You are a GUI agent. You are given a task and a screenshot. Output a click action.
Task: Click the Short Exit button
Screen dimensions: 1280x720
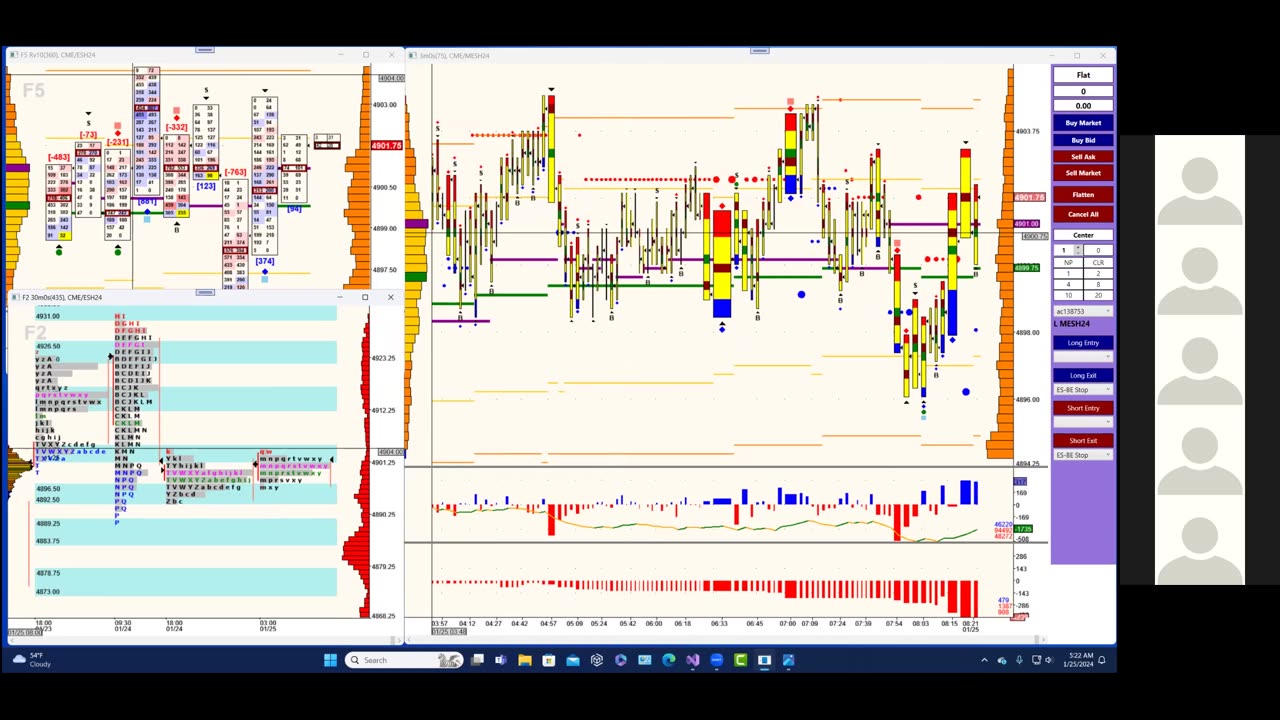(x=1083, y=441)
